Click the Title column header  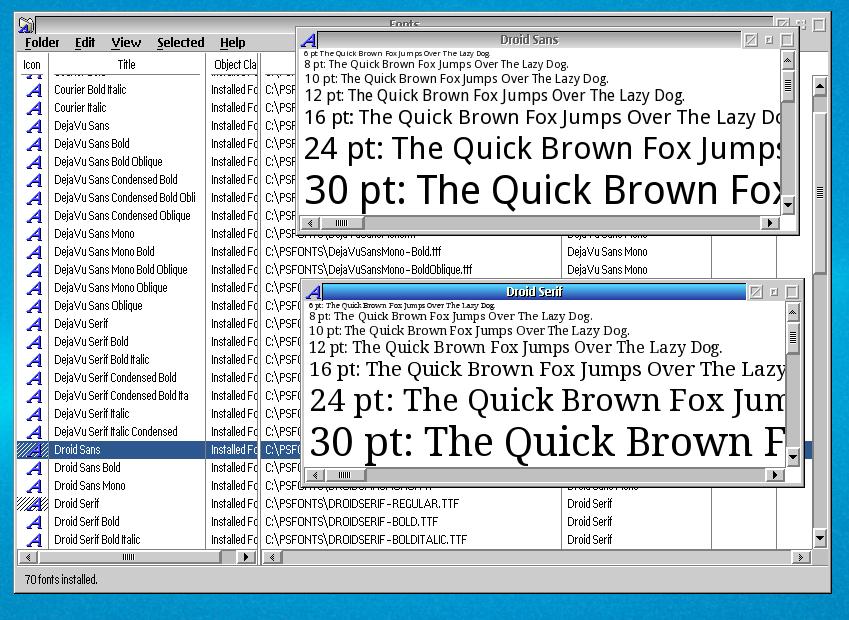coord(126,65)
